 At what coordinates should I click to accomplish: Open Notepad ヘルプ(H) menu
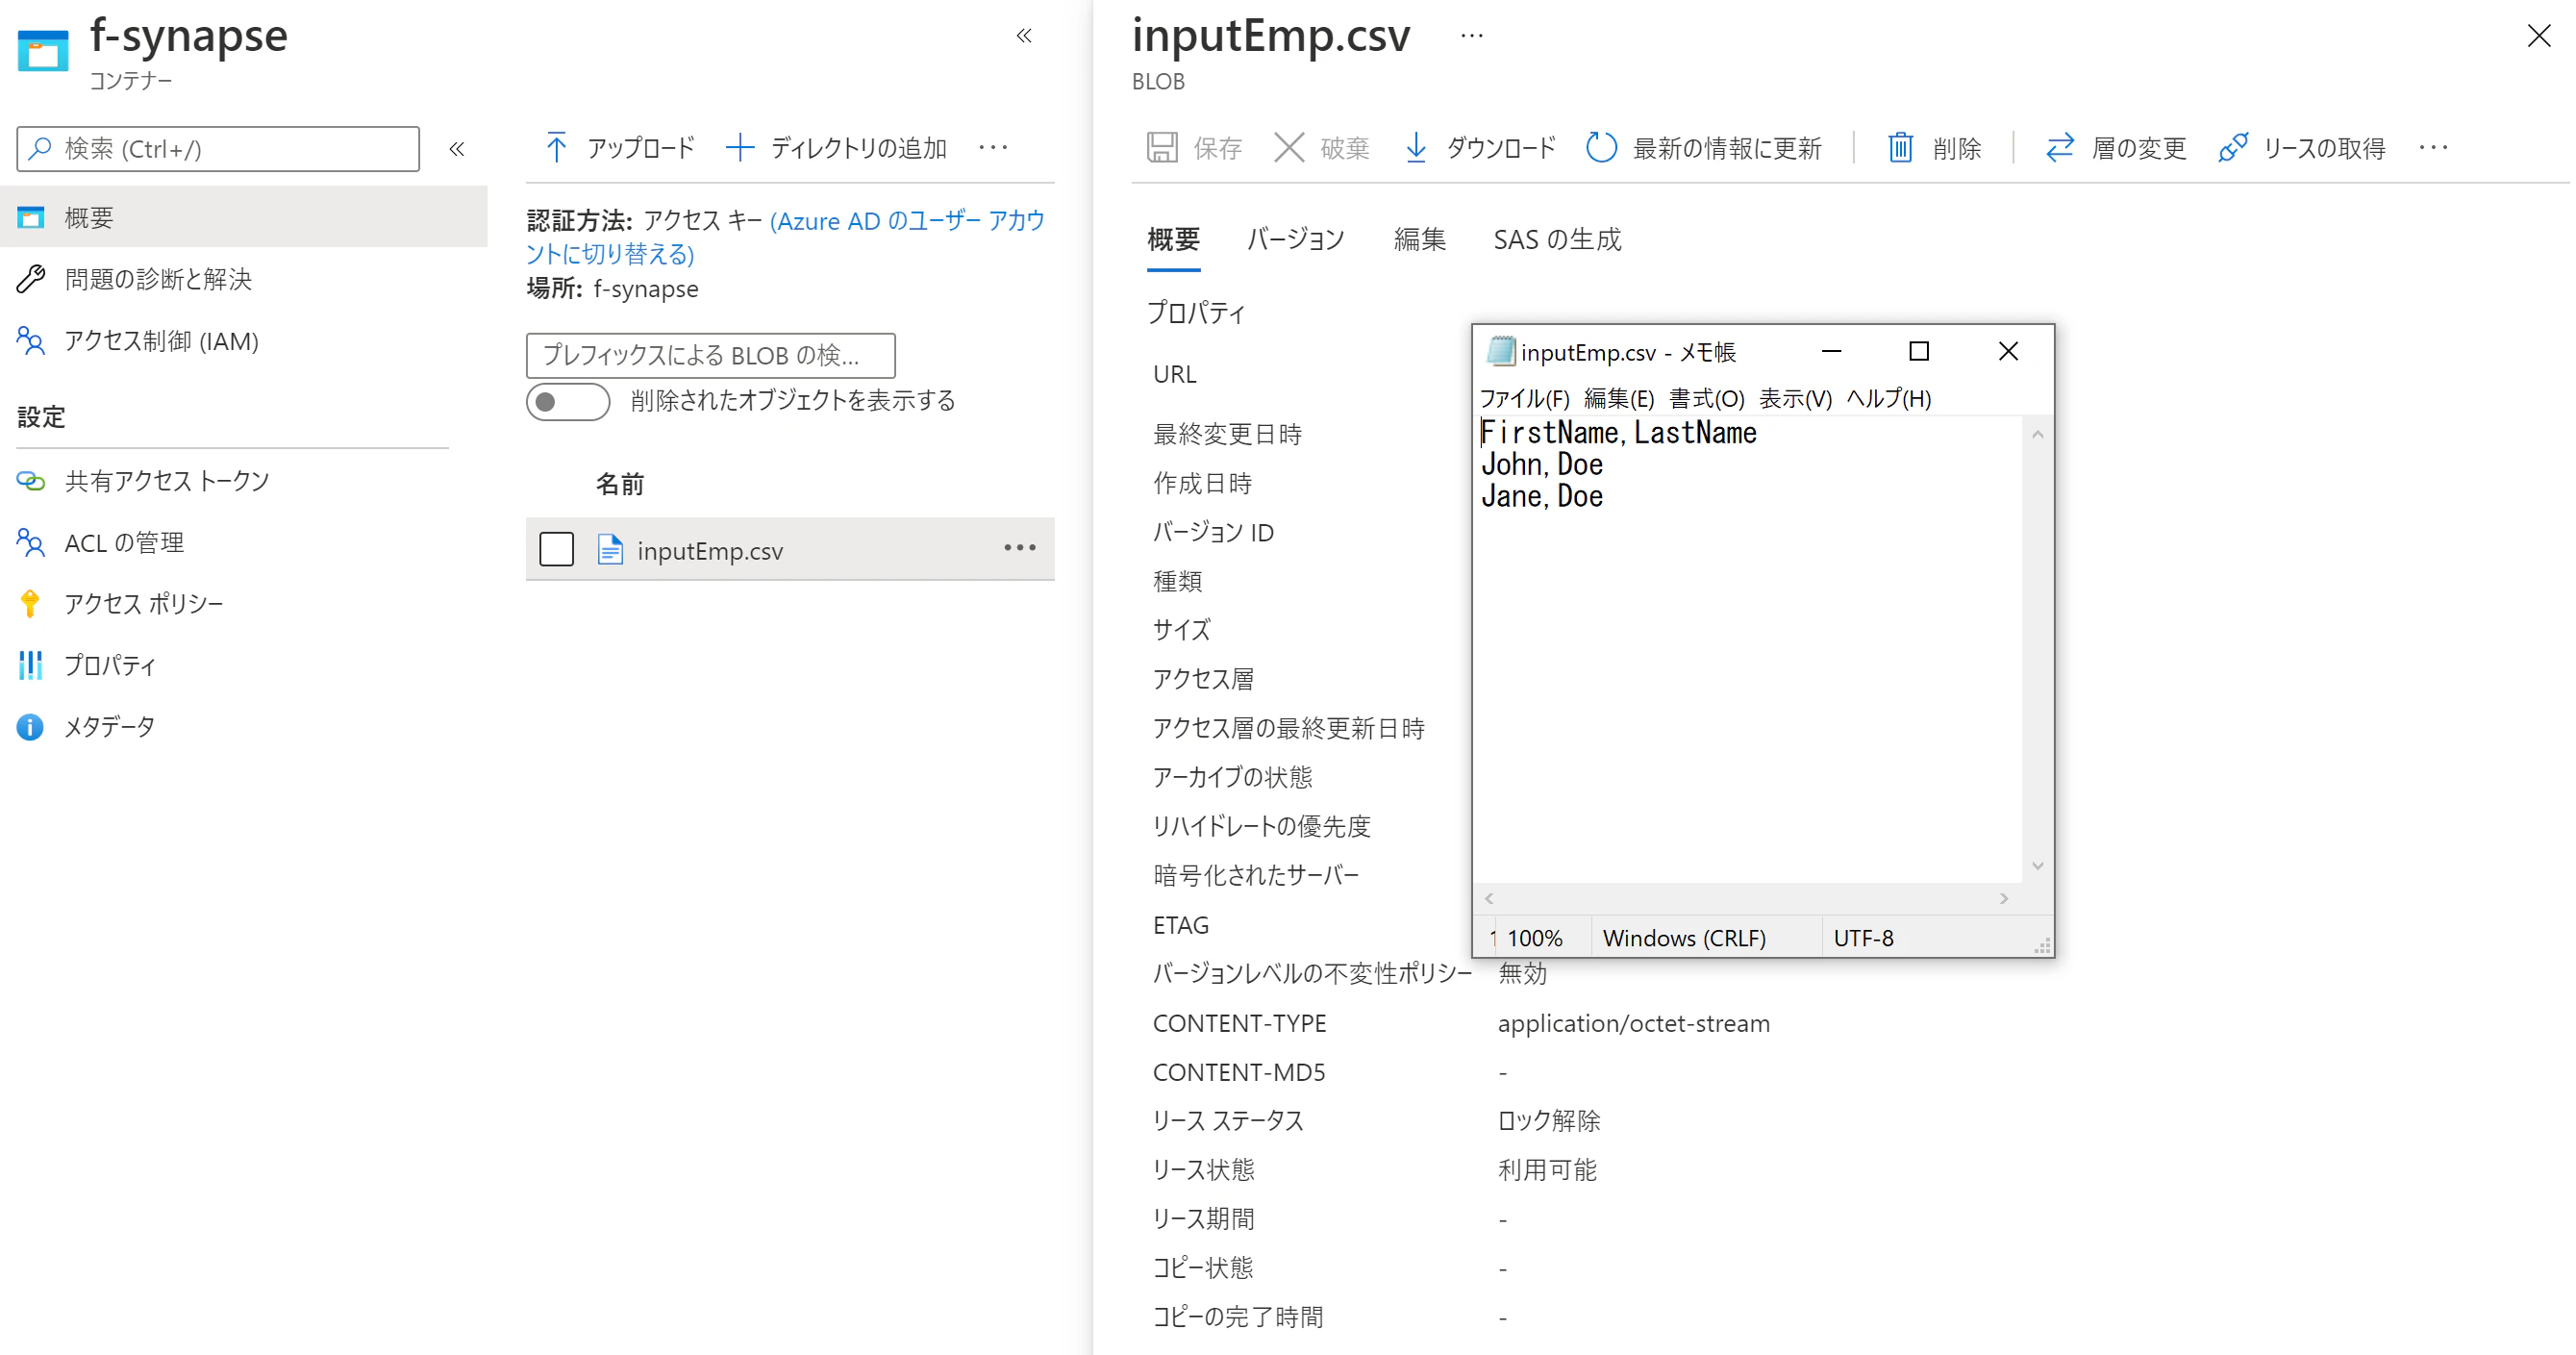1888,399
